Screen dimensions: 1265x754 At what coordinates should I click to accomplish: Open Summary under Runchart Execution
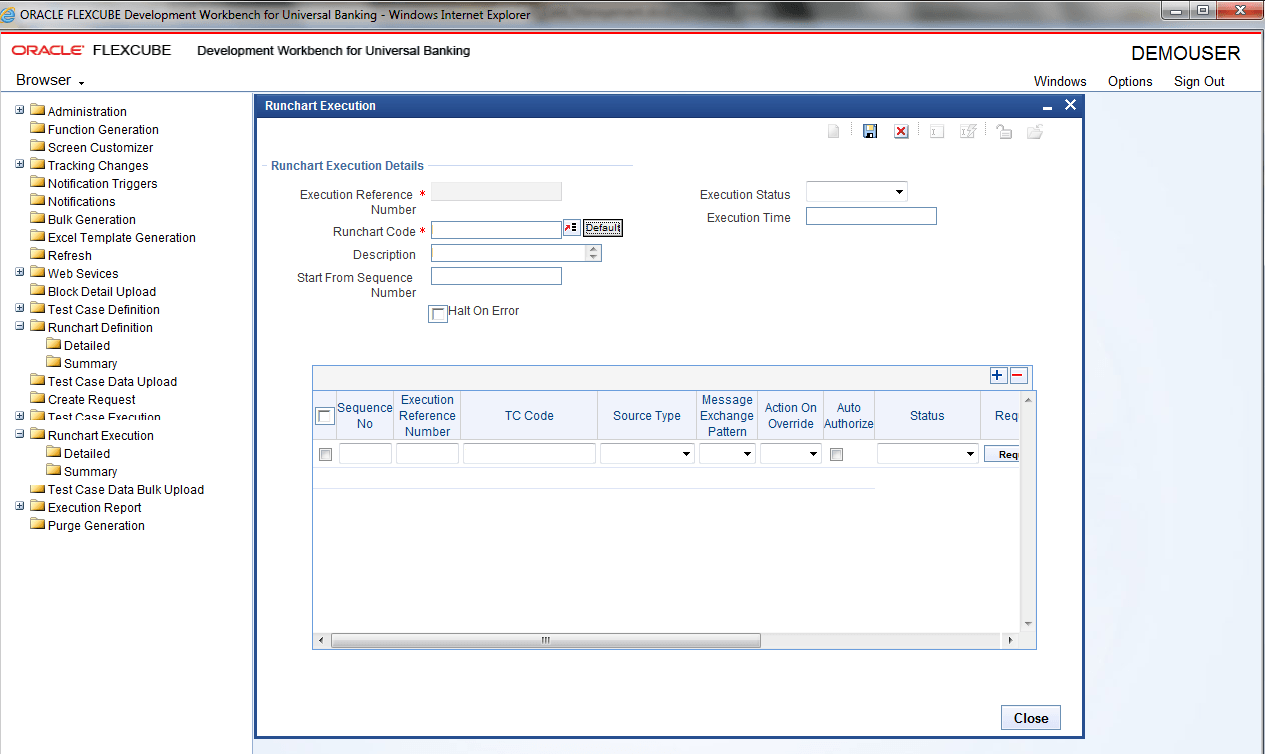click(x=90, y=471)
